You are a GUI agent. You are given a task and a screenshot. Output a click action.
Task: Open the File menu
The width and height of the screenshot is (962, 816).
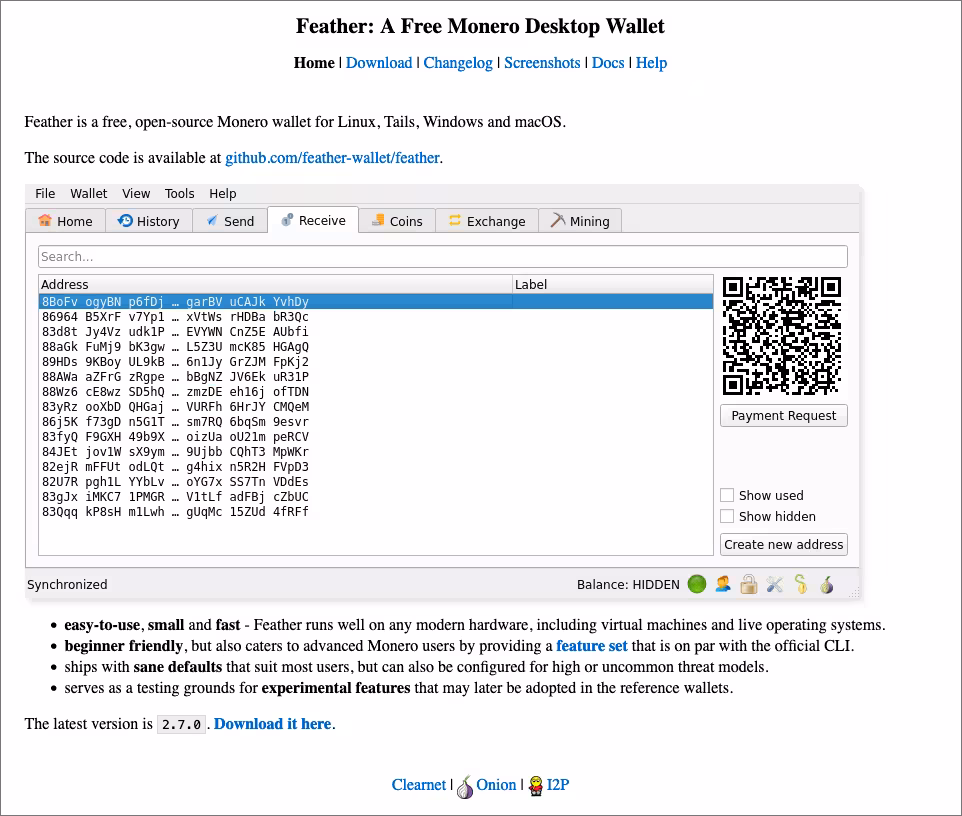(x=45, y=193)
